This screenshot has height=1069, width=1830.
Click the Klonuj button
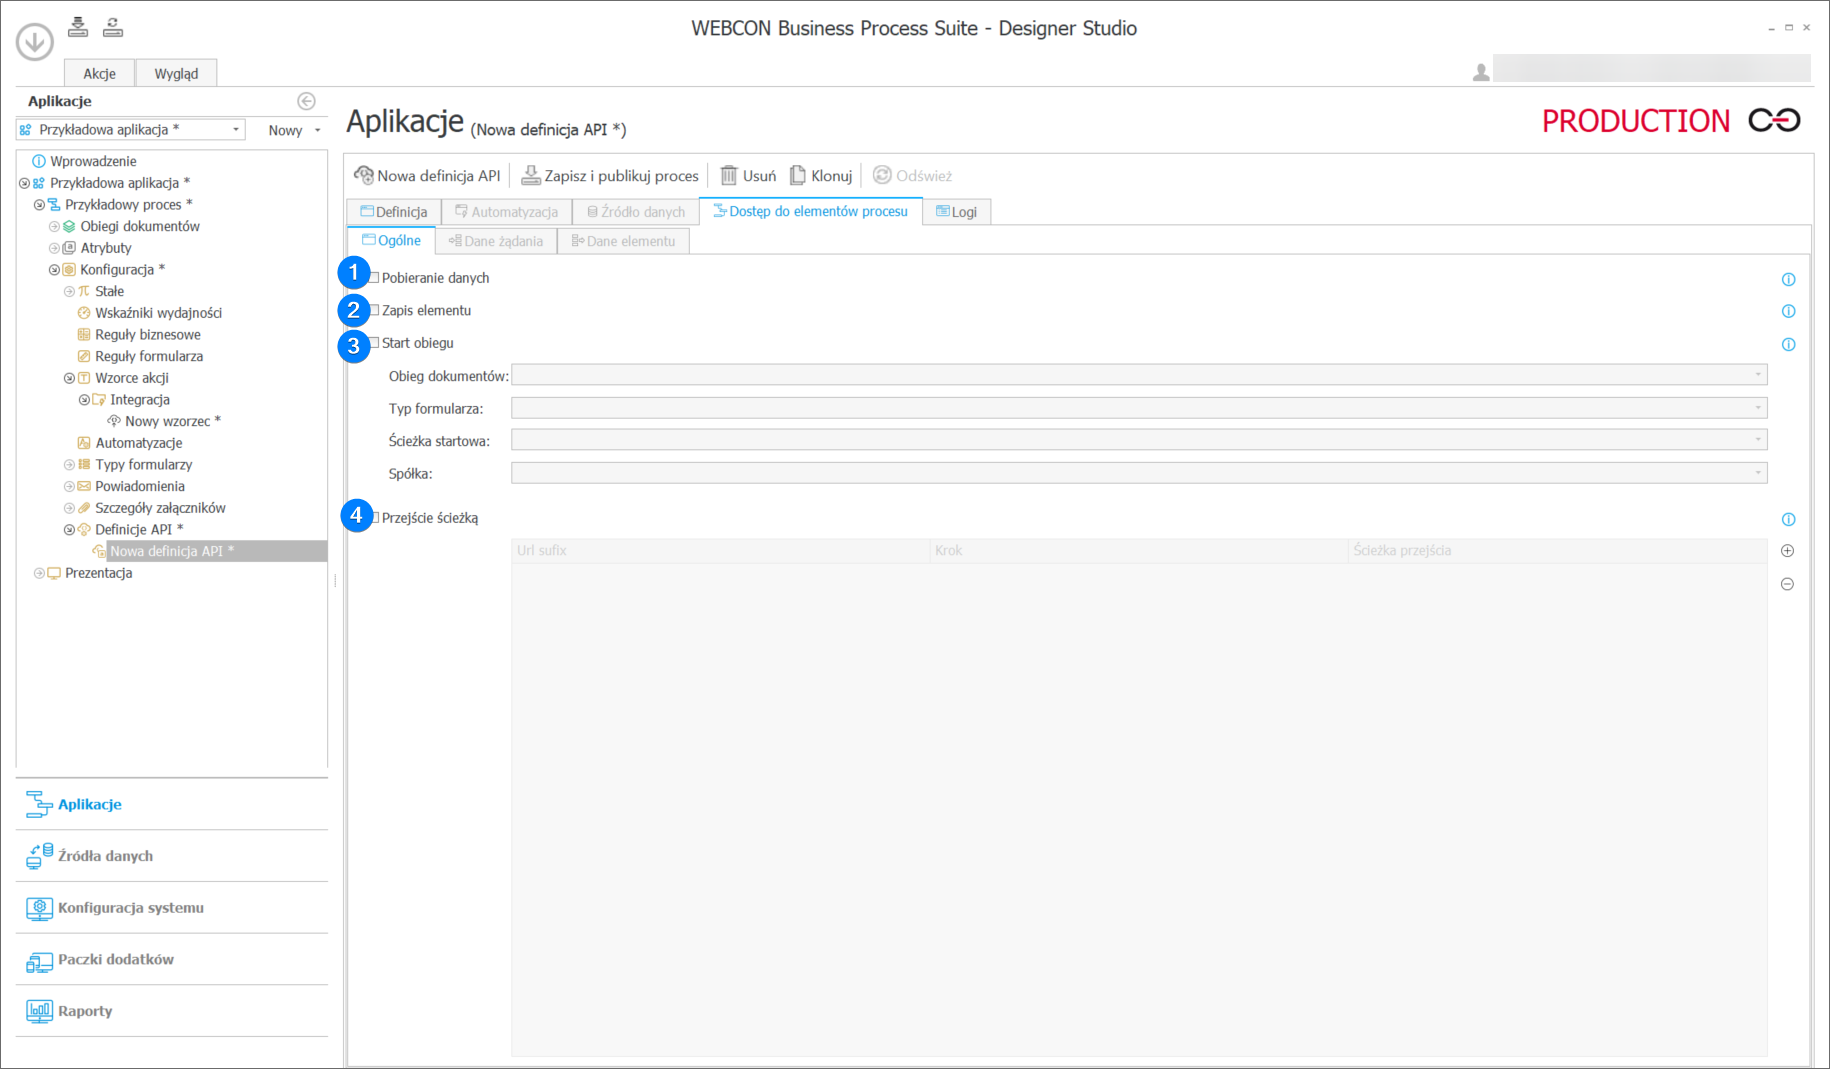tap(821, 176)
